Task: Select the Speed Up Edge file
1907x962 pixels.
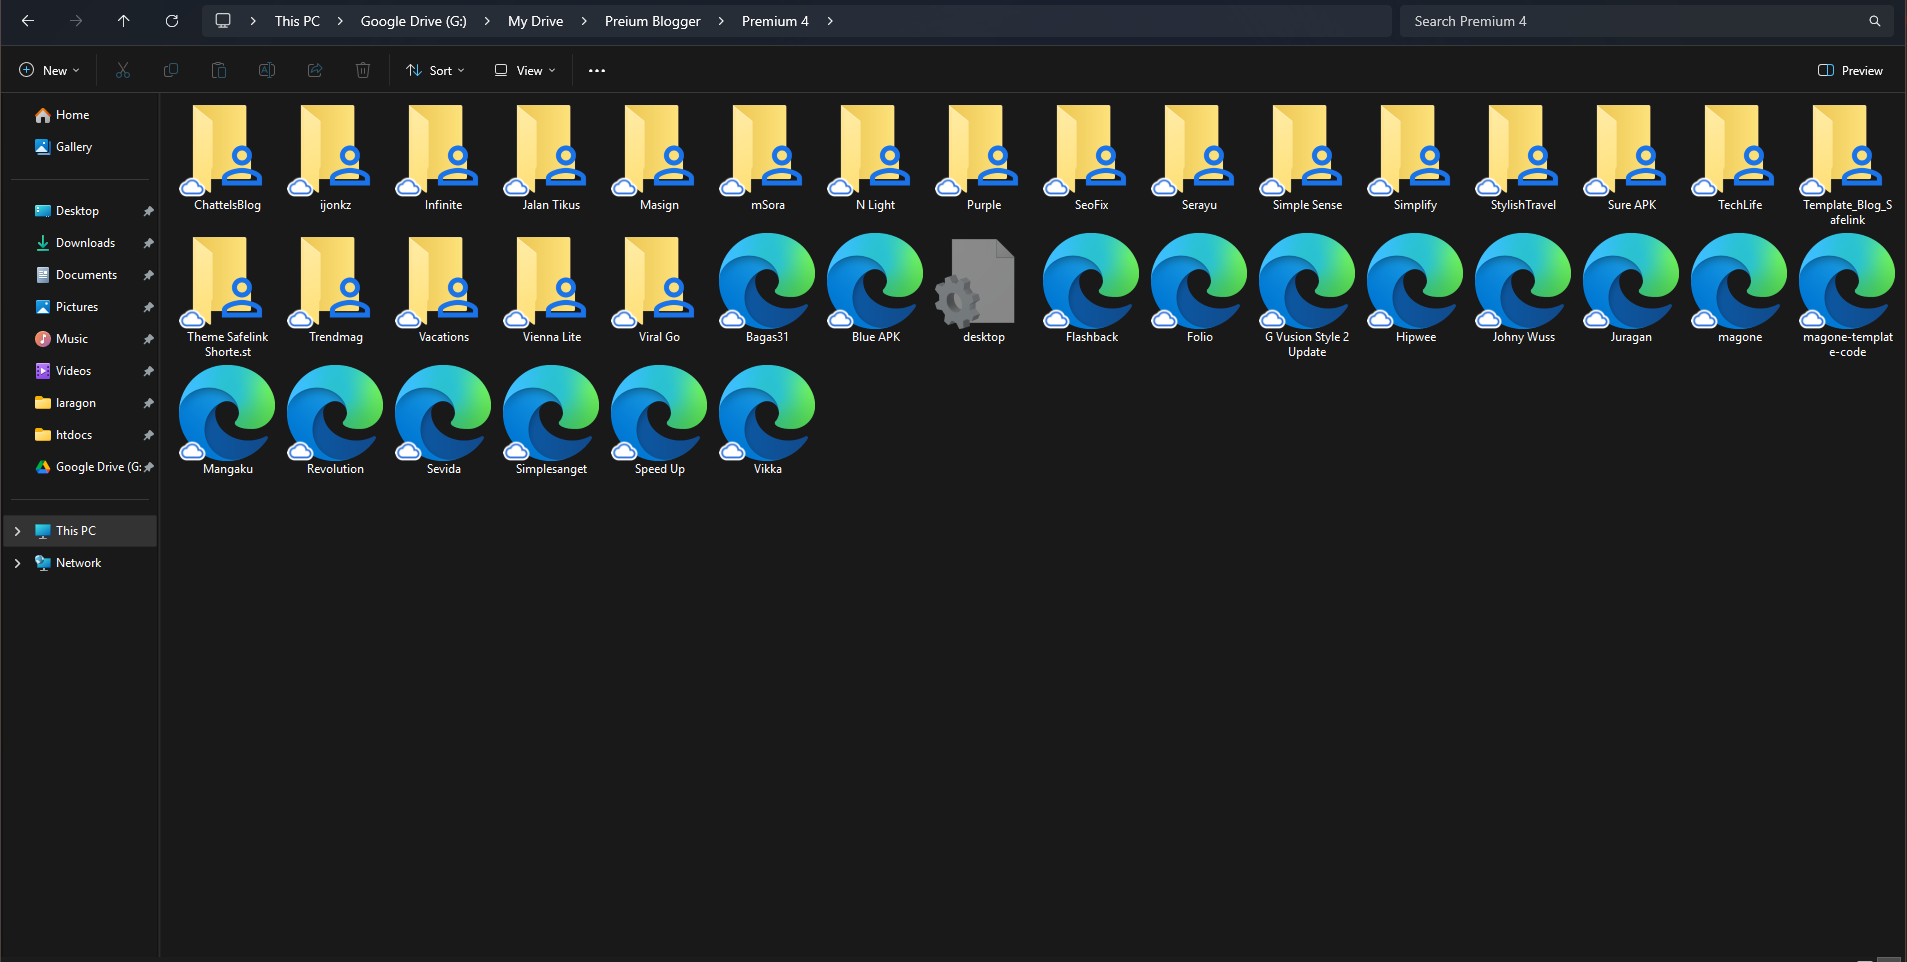Action: click(x=659, y=422)
